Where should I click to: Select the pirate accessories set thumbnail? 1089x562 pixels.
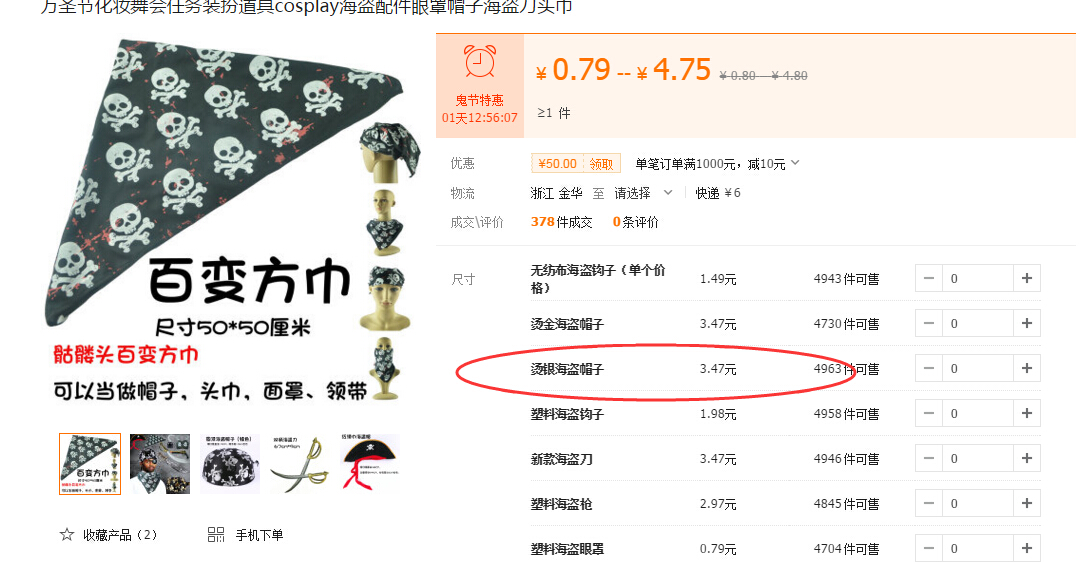coord(160,464)
